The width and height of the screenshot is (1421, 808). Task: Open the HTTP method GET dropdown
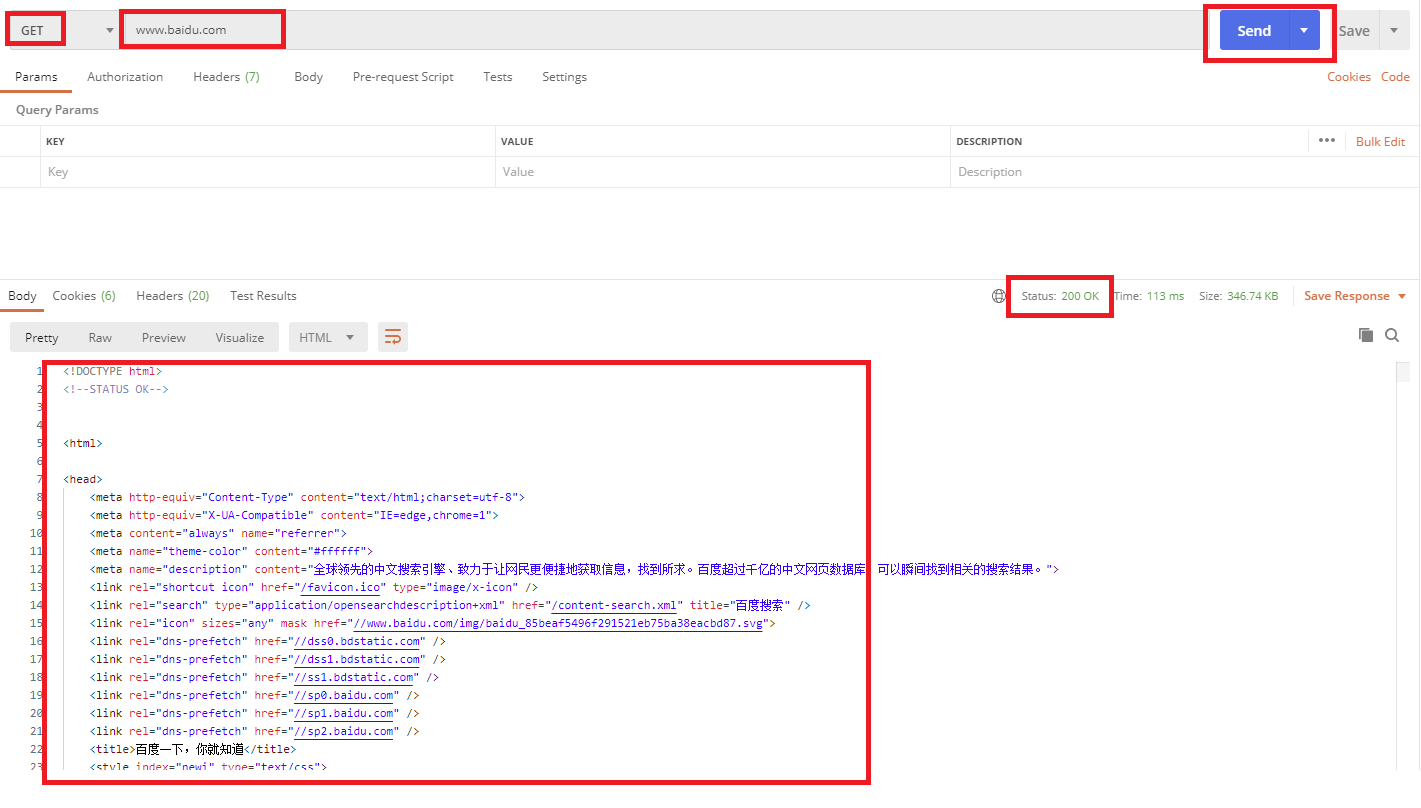(66, 30)
